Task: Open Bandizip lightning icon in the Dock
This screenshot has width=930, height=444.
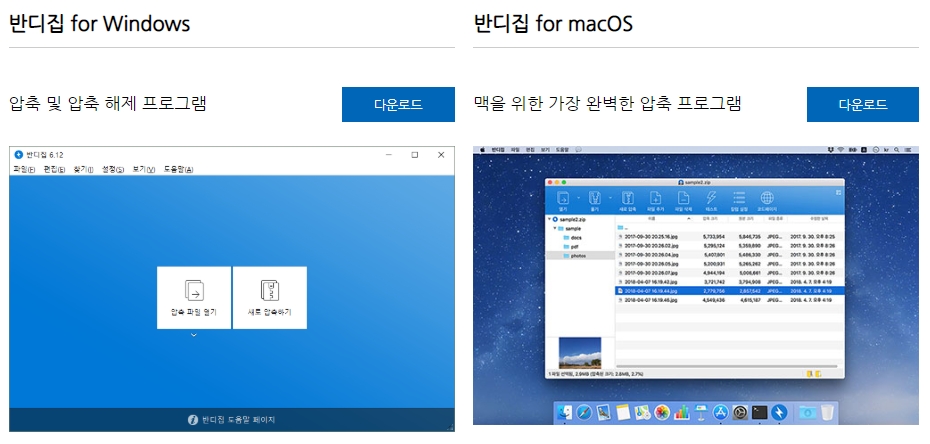Action: pos(779,413)
